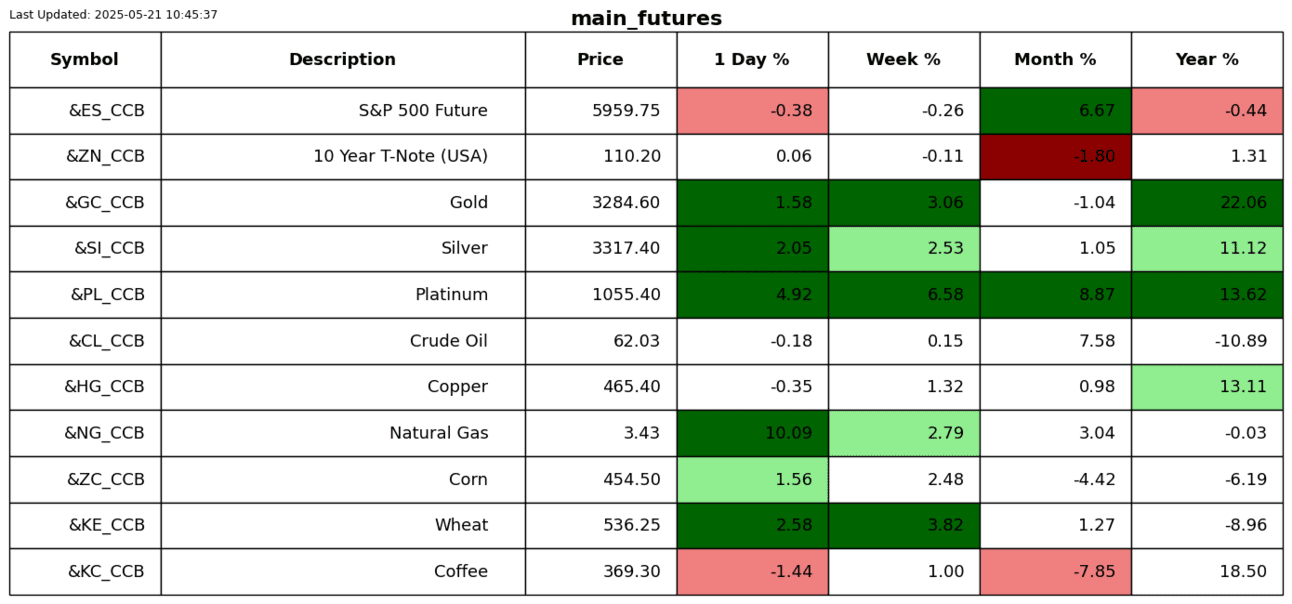This screenshot has height=604, width=1292.
Task: Click the Description column header
Action: point(343,60)
